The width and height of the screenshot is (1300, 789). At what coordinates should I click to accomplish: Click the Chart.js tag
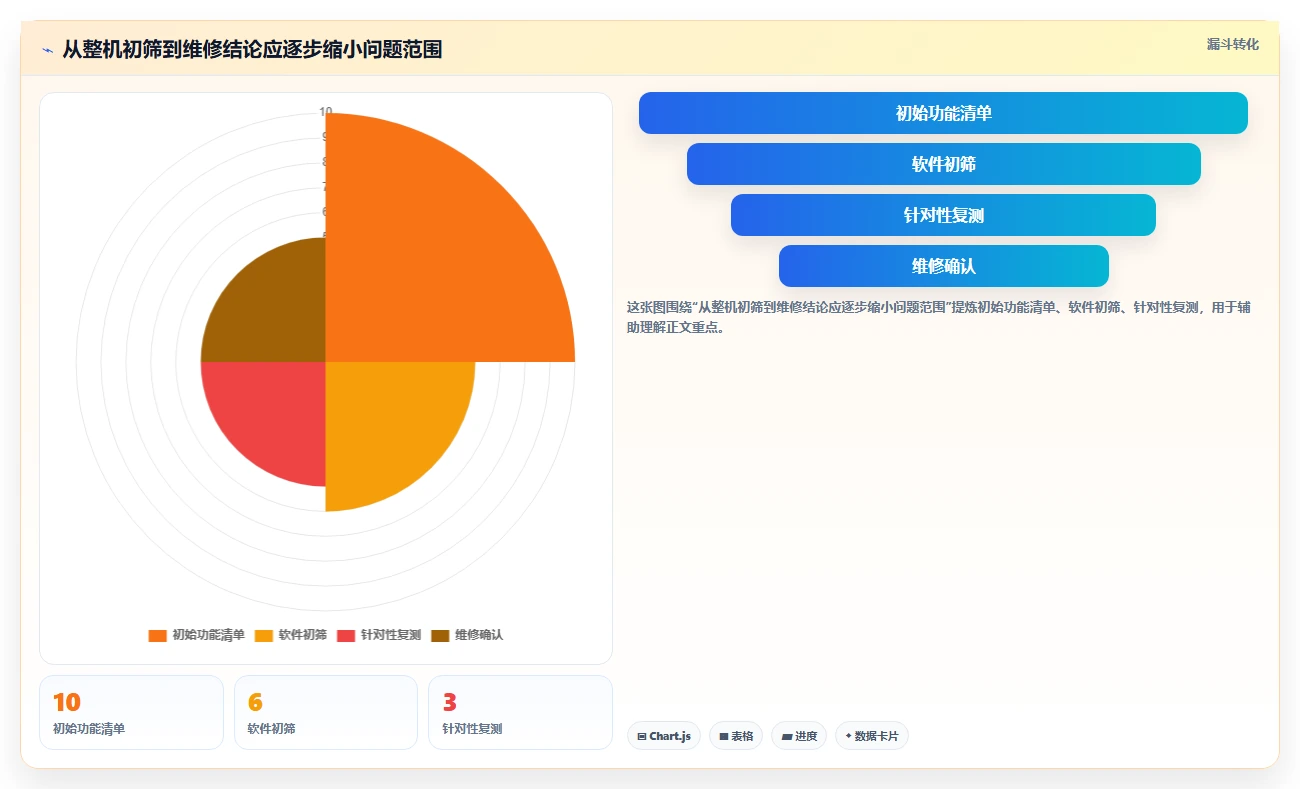click(x=664, y=736)
